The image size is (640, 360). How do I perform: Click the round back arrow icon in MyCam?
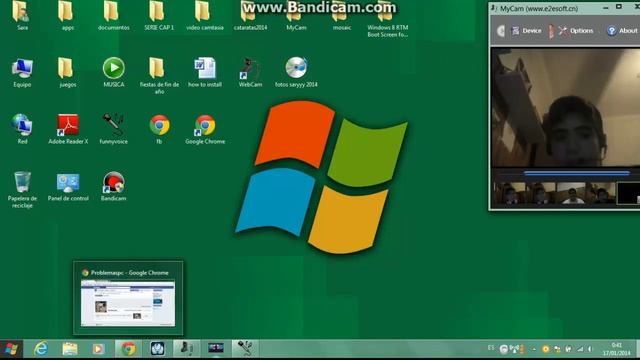pos(500,31)
